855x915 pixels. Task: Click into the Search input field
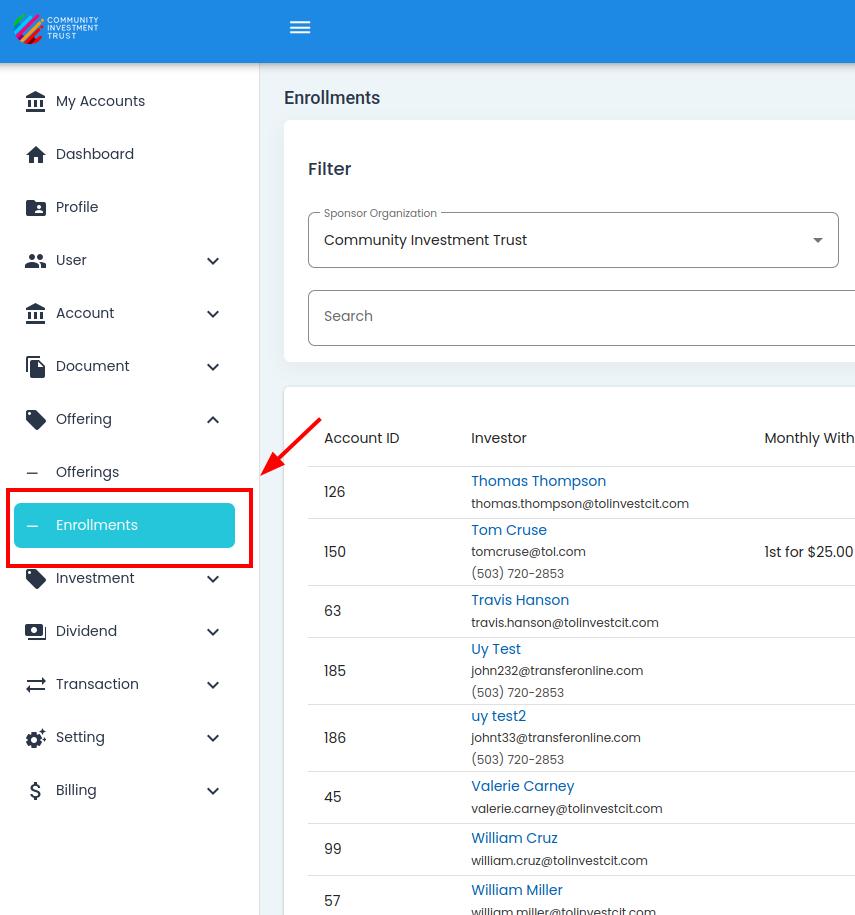580,316
